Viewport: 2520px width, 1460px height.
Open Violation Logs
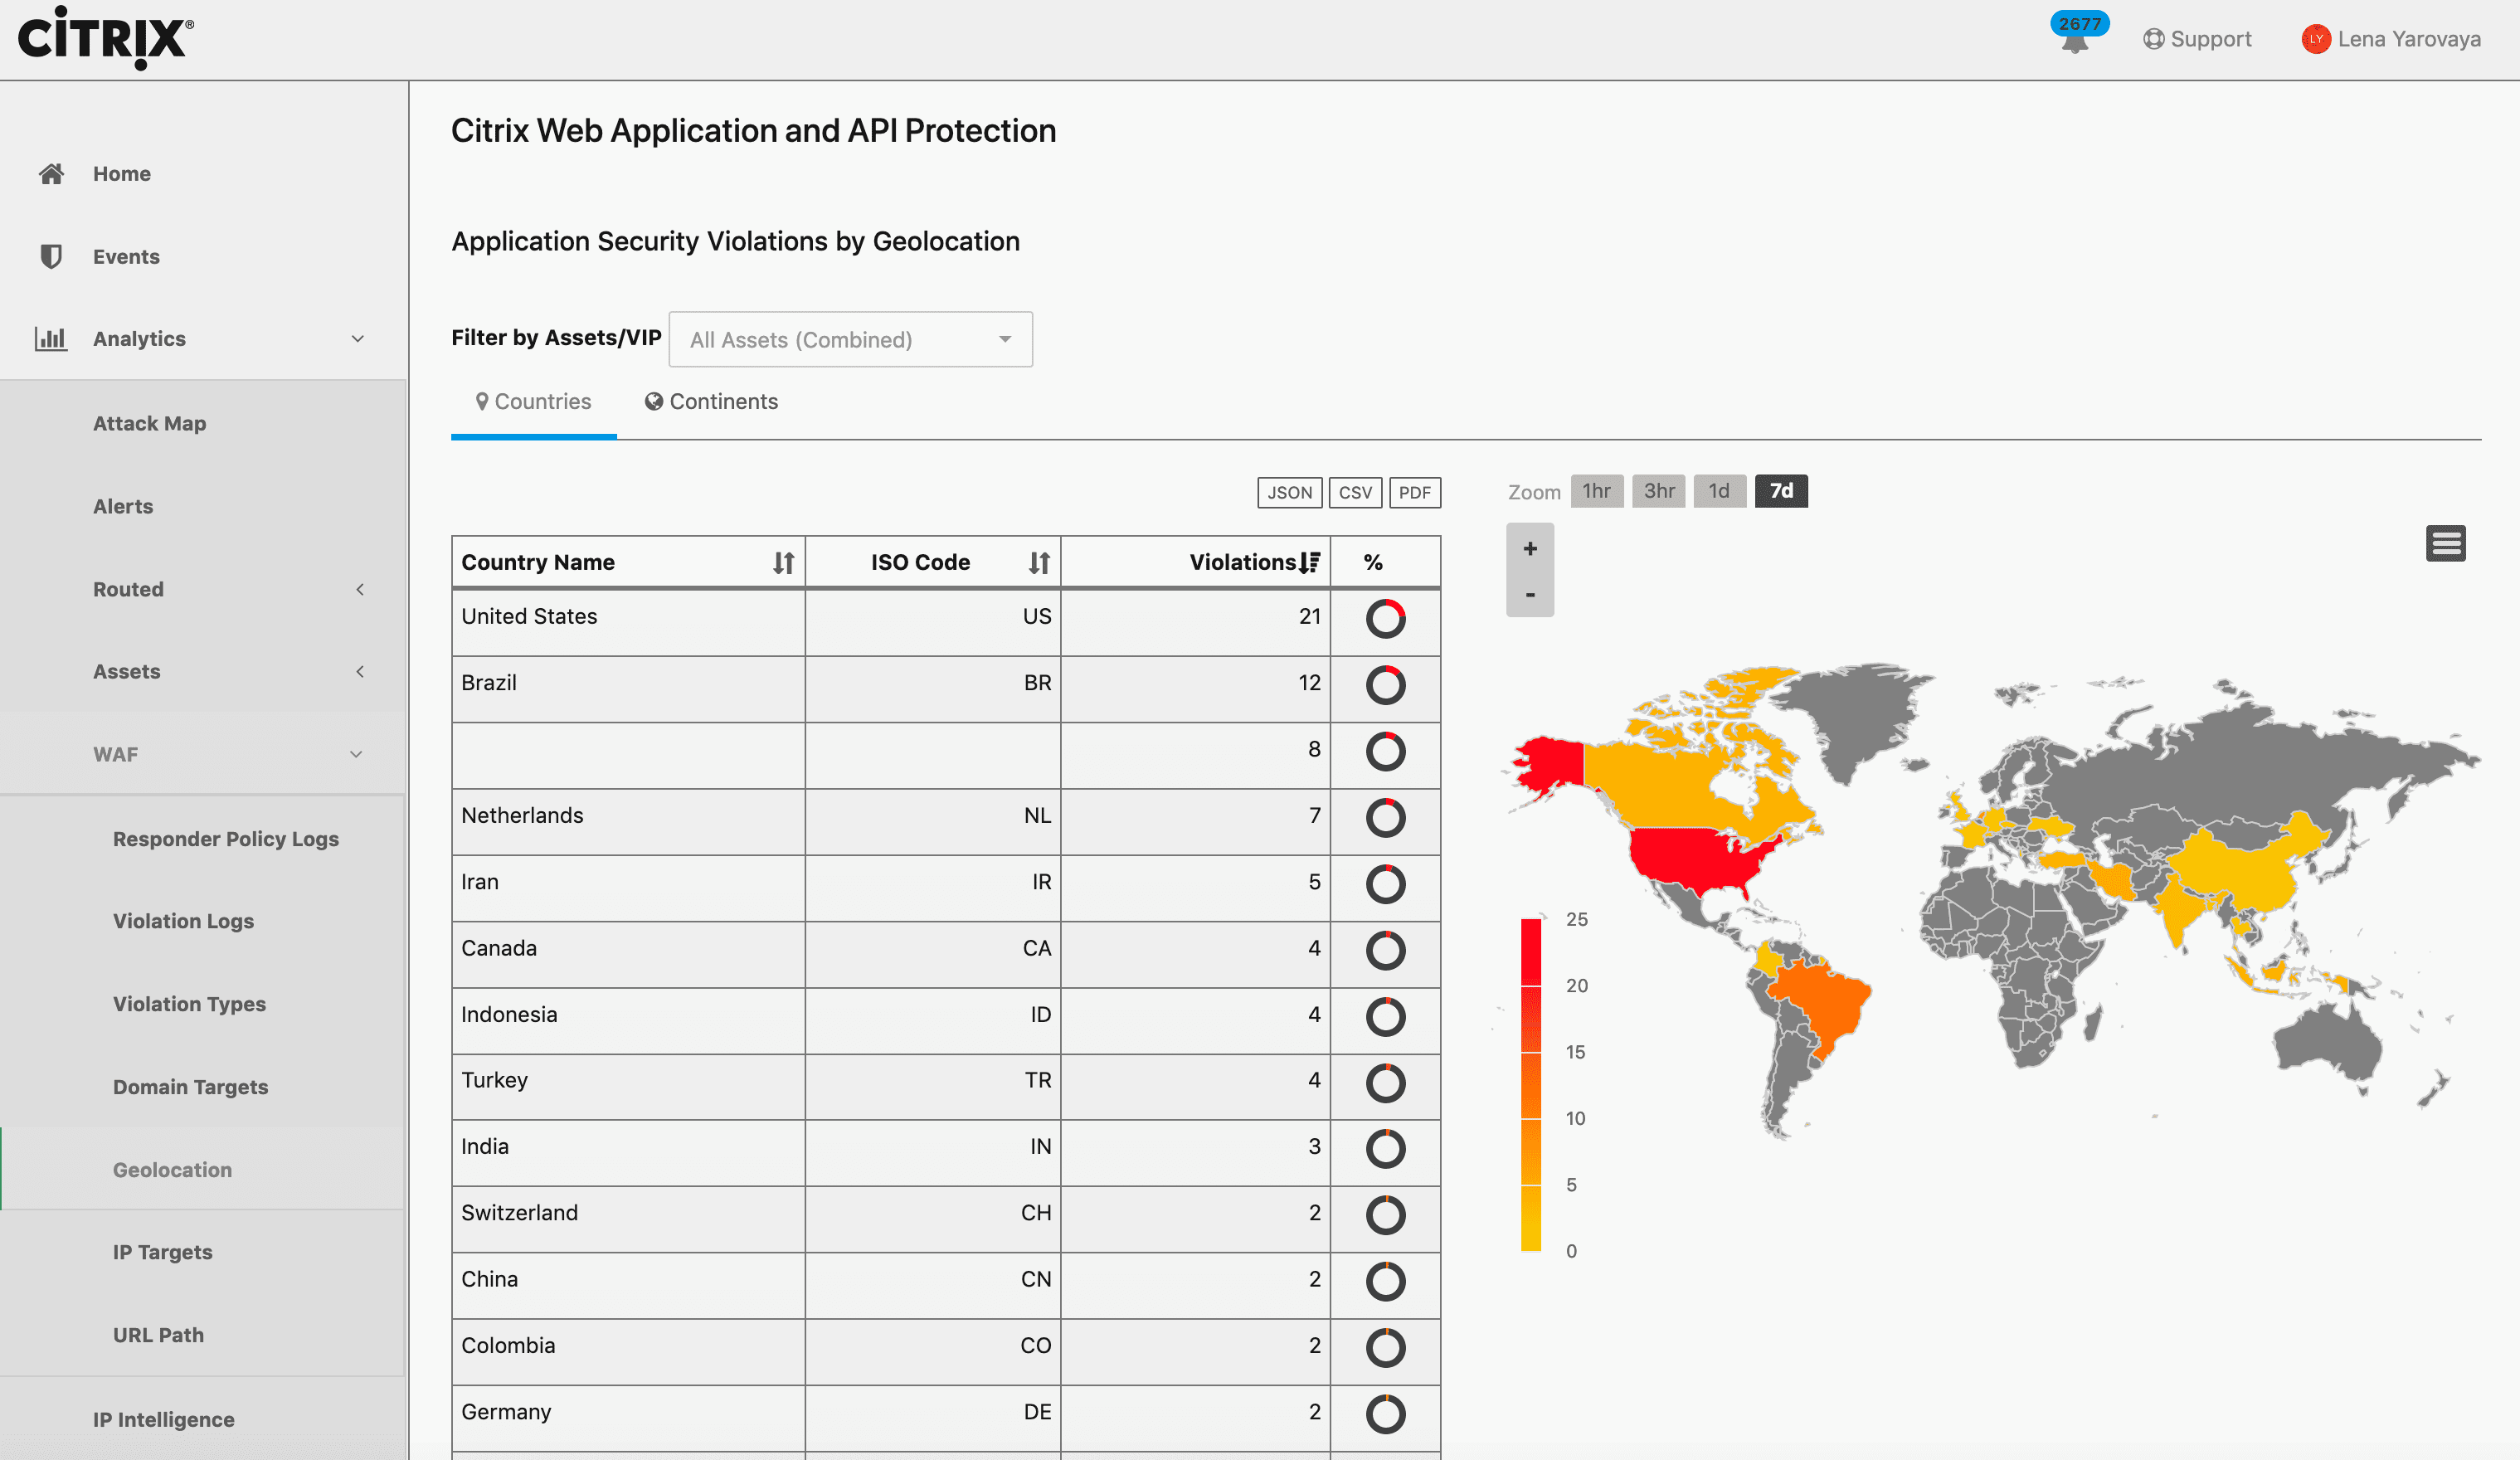pyautogui.click(x=184, y=921)
